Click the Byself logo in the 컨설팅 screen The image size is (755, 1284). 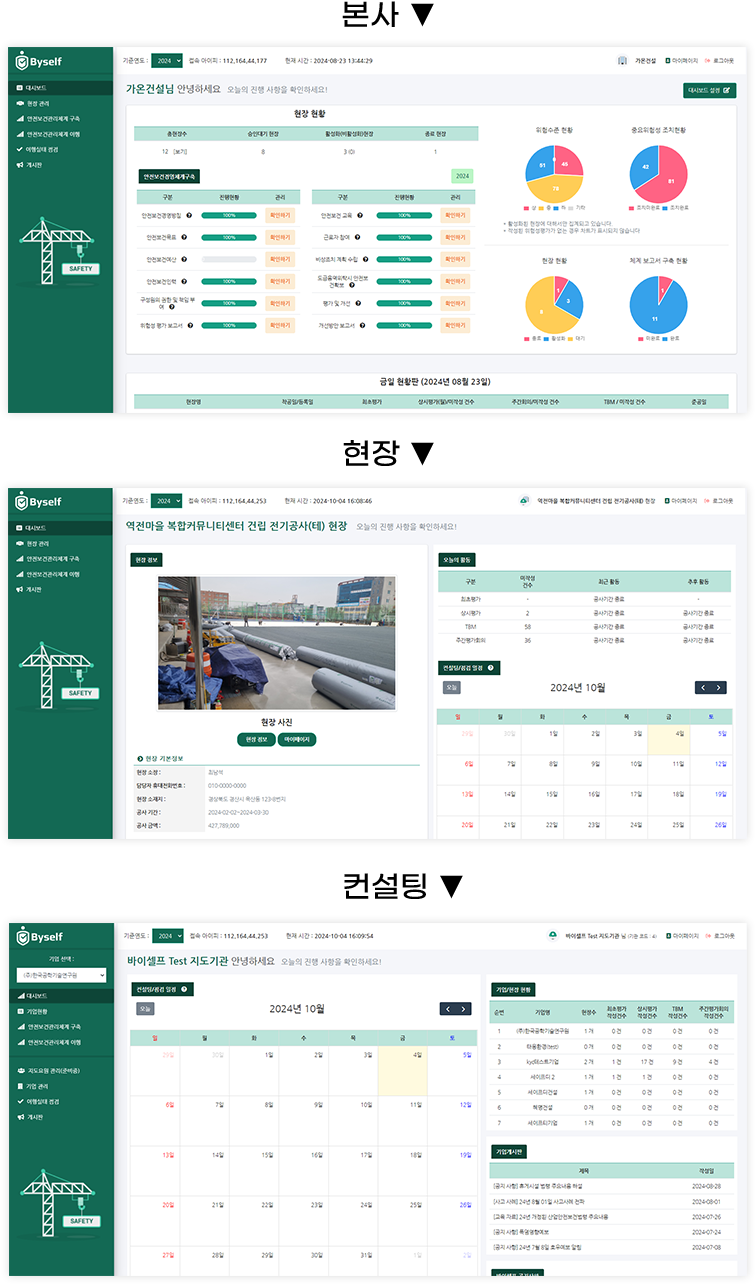tap(39, 937)
